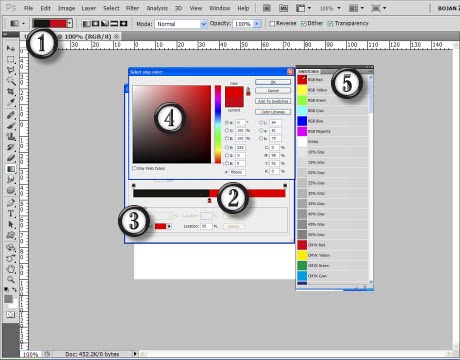Select the Hand tool
The image size is (460, 360).
pos(11,268)
